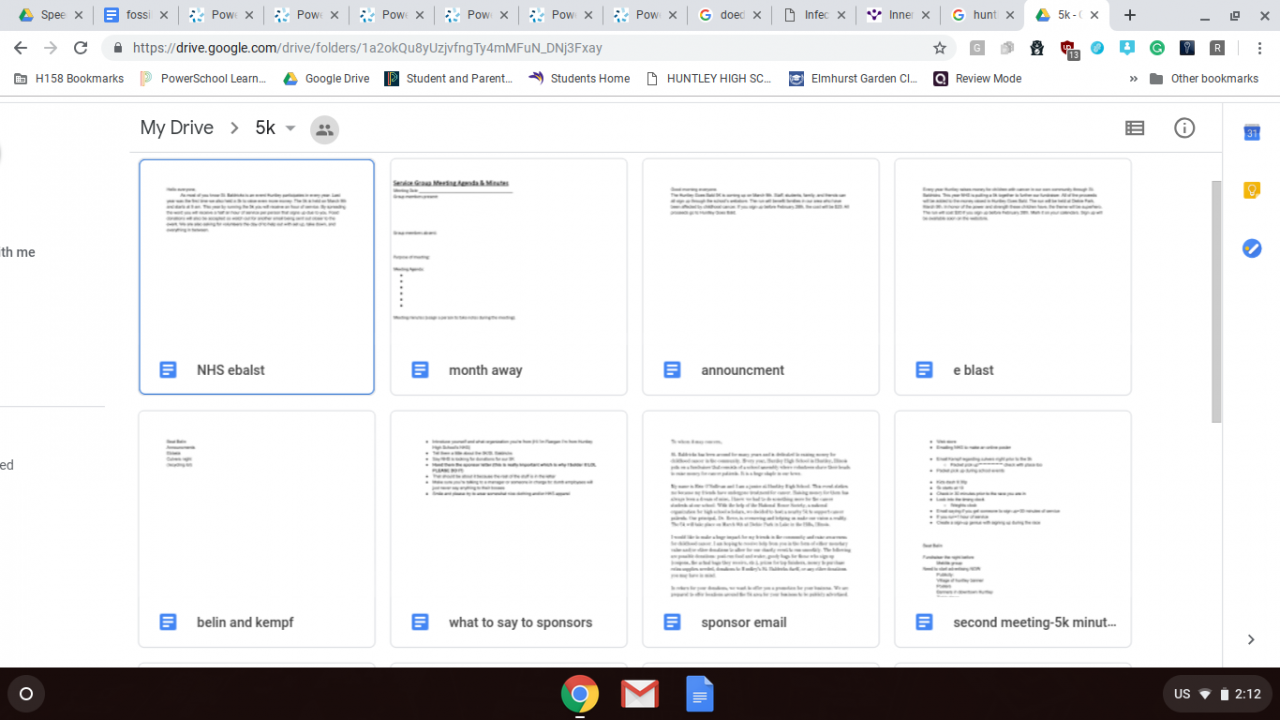Click the gray G extension icon
Screen dimensions: 1280x720
coord(977,48)
